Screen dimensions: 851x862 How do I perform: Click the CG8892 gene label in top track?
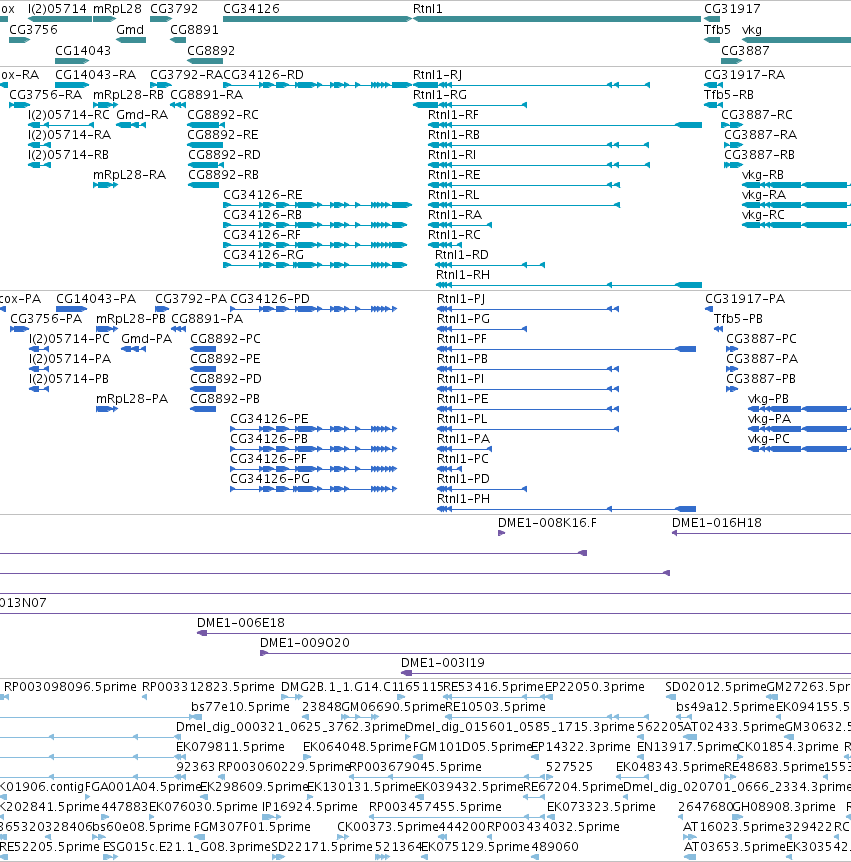[x=211, y=51]
